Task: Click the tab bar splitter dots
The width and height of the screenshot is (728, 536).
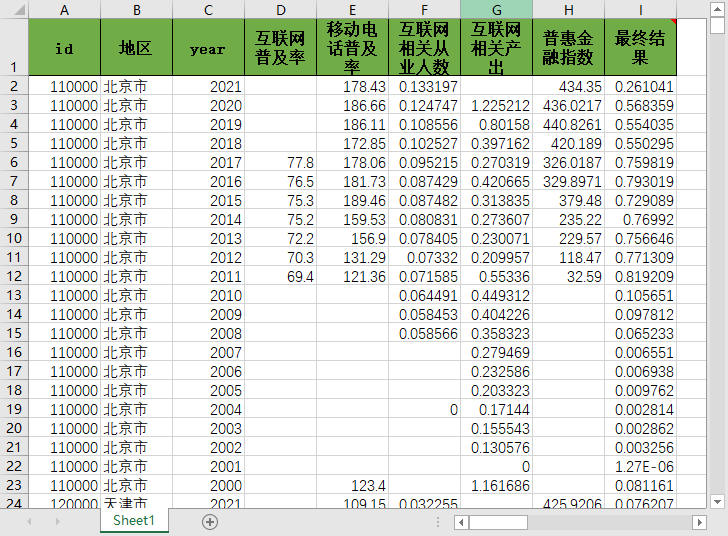Action: tap(438, 523)
